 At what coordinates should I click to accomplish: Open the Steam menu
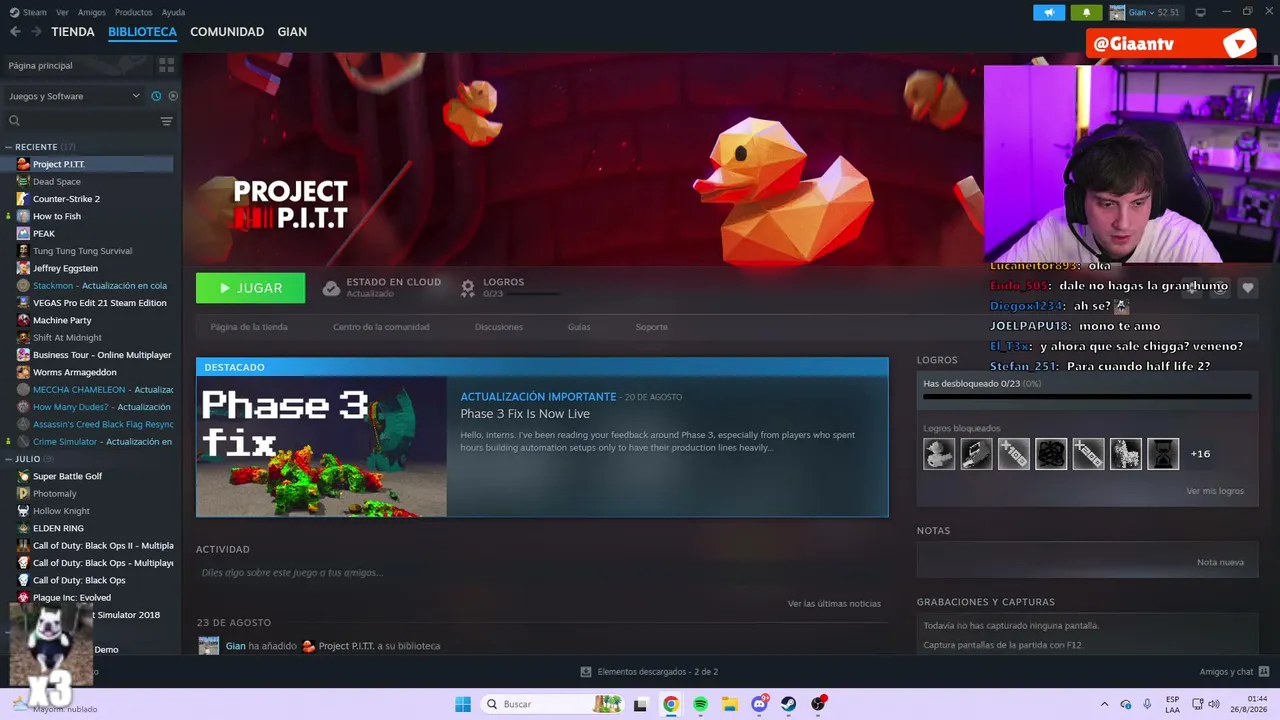(30, 12)
